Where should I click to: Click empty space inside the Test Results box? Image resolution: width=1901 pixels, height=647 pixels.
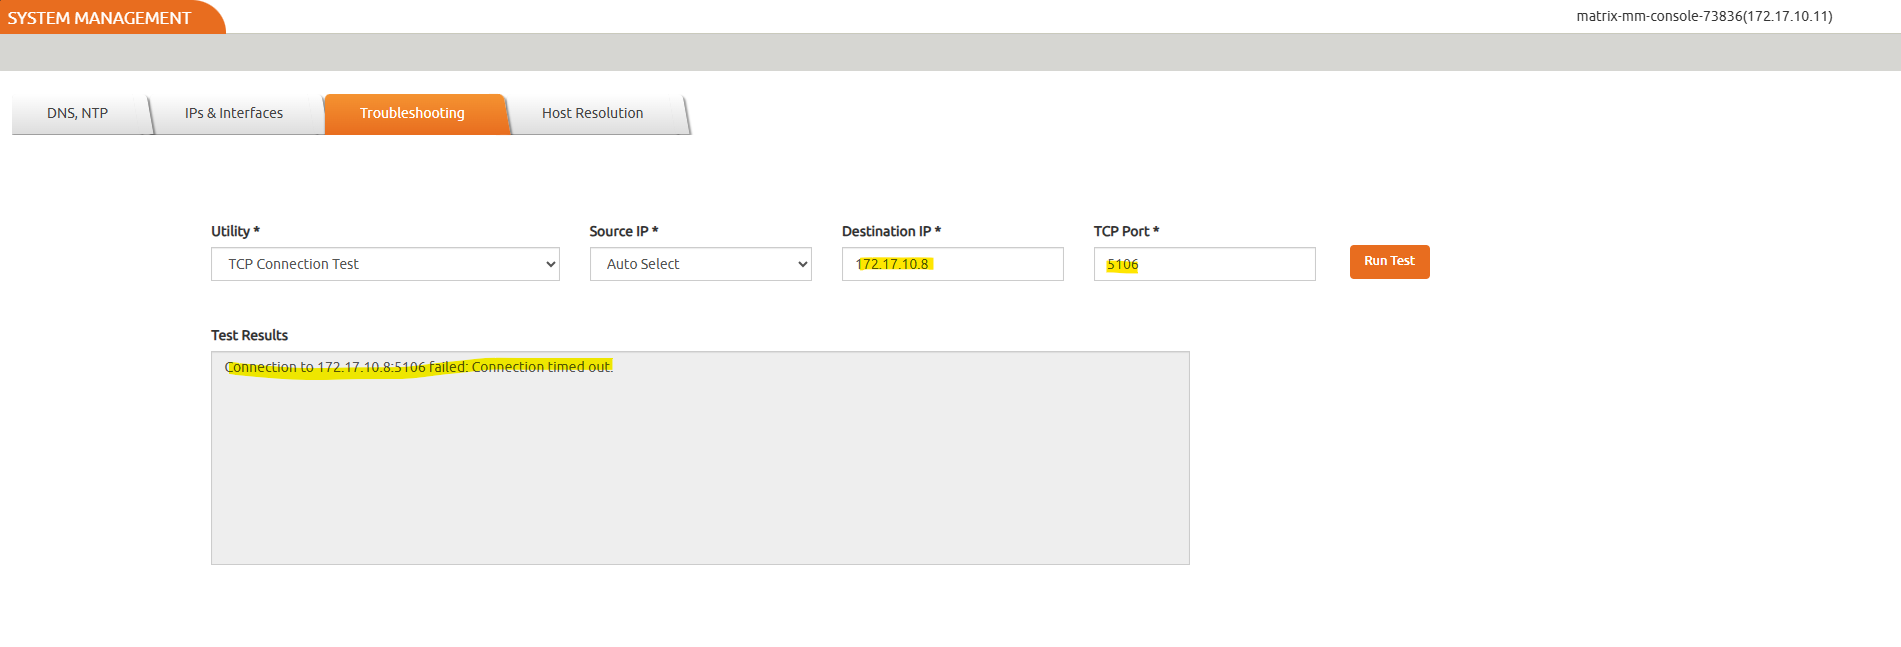[700, 470]
